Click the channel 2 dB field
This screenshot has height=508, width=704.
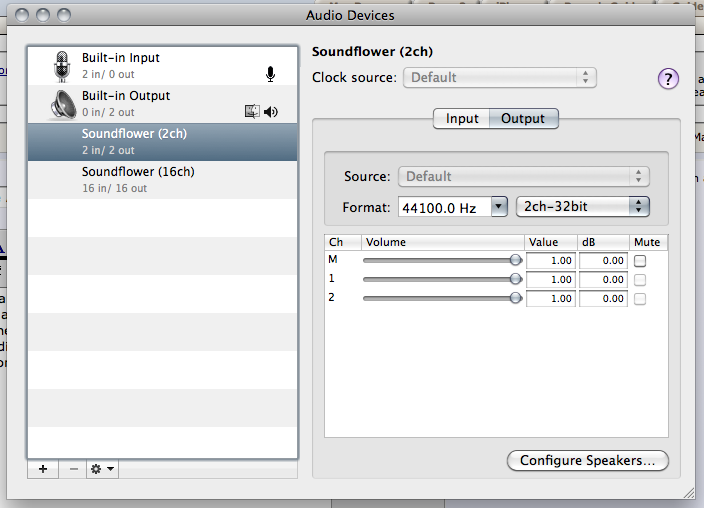[603, 299]
